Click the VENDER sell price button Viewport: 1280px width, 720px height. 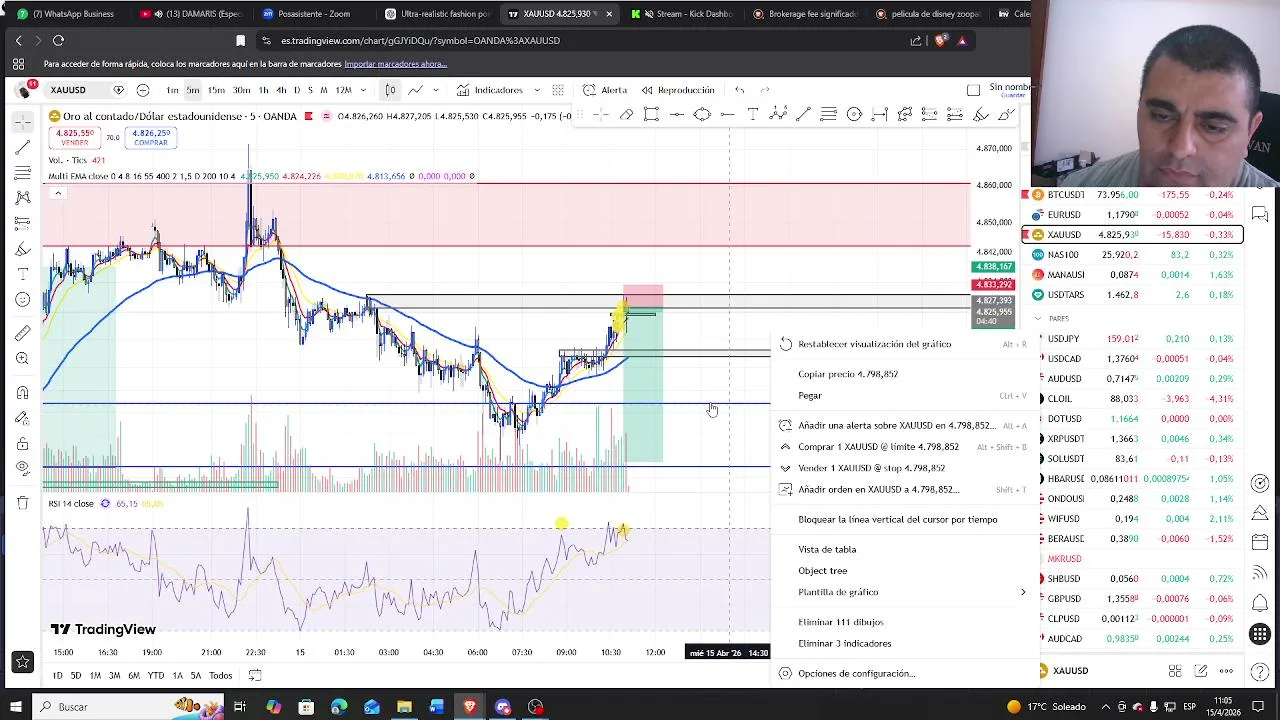coord(75,137)
